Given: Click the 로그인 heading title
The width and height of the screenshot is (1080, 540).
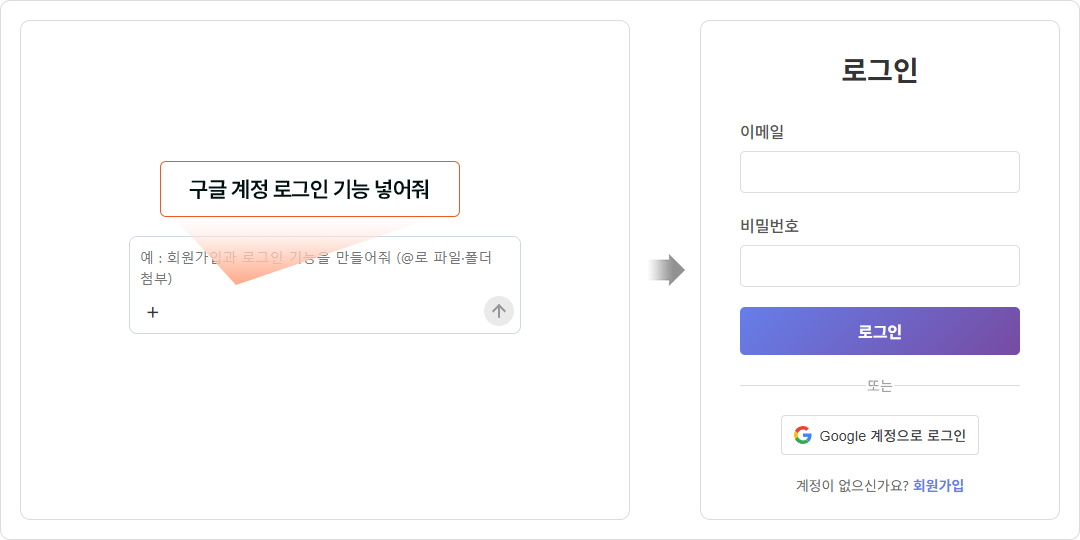Looking at the screenshot, I should 880,70.
